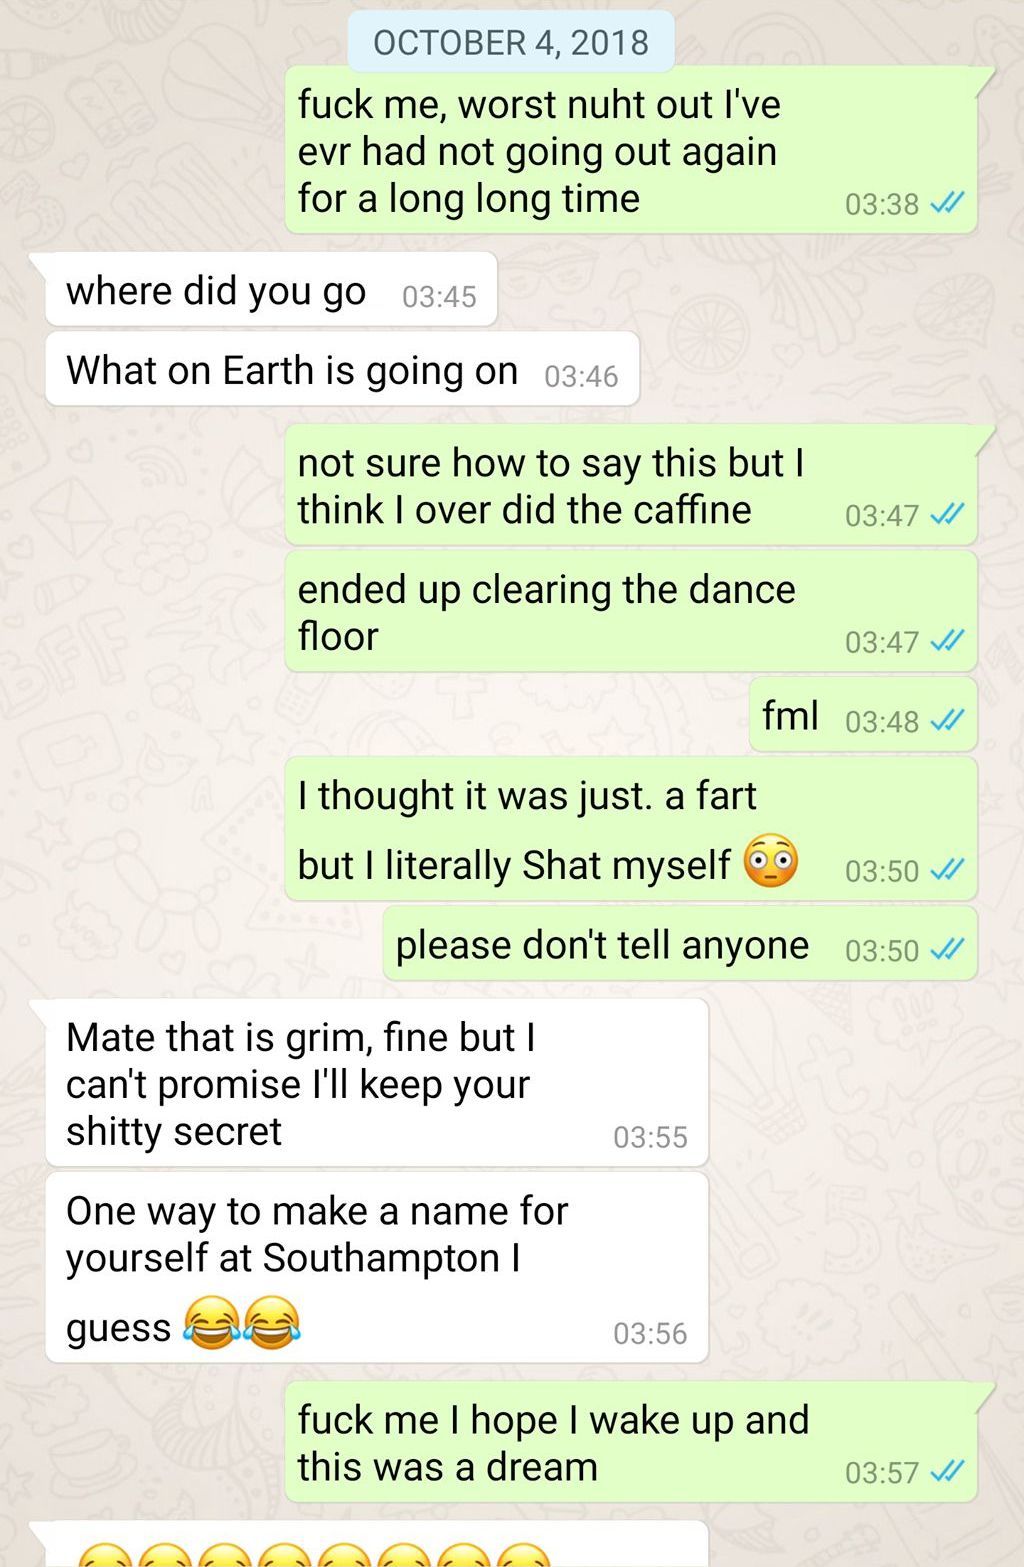Click the flushed face emoji

point(771,861)
